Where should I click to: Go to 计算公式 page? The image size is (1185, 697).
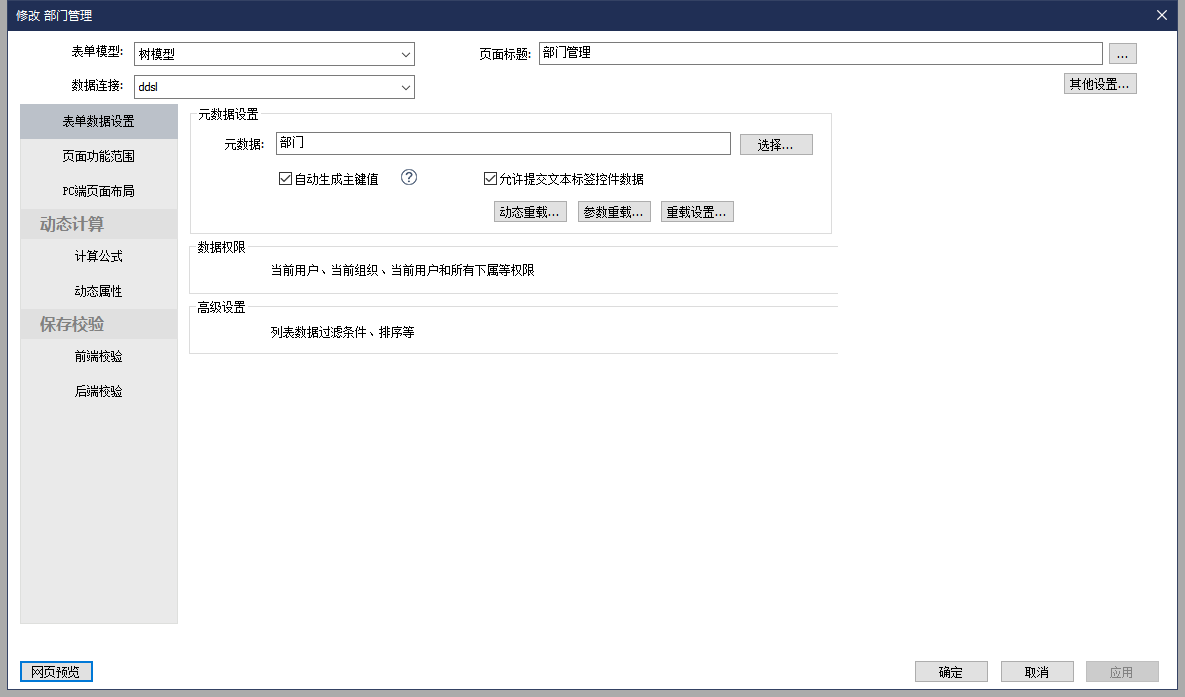(98, 257)
